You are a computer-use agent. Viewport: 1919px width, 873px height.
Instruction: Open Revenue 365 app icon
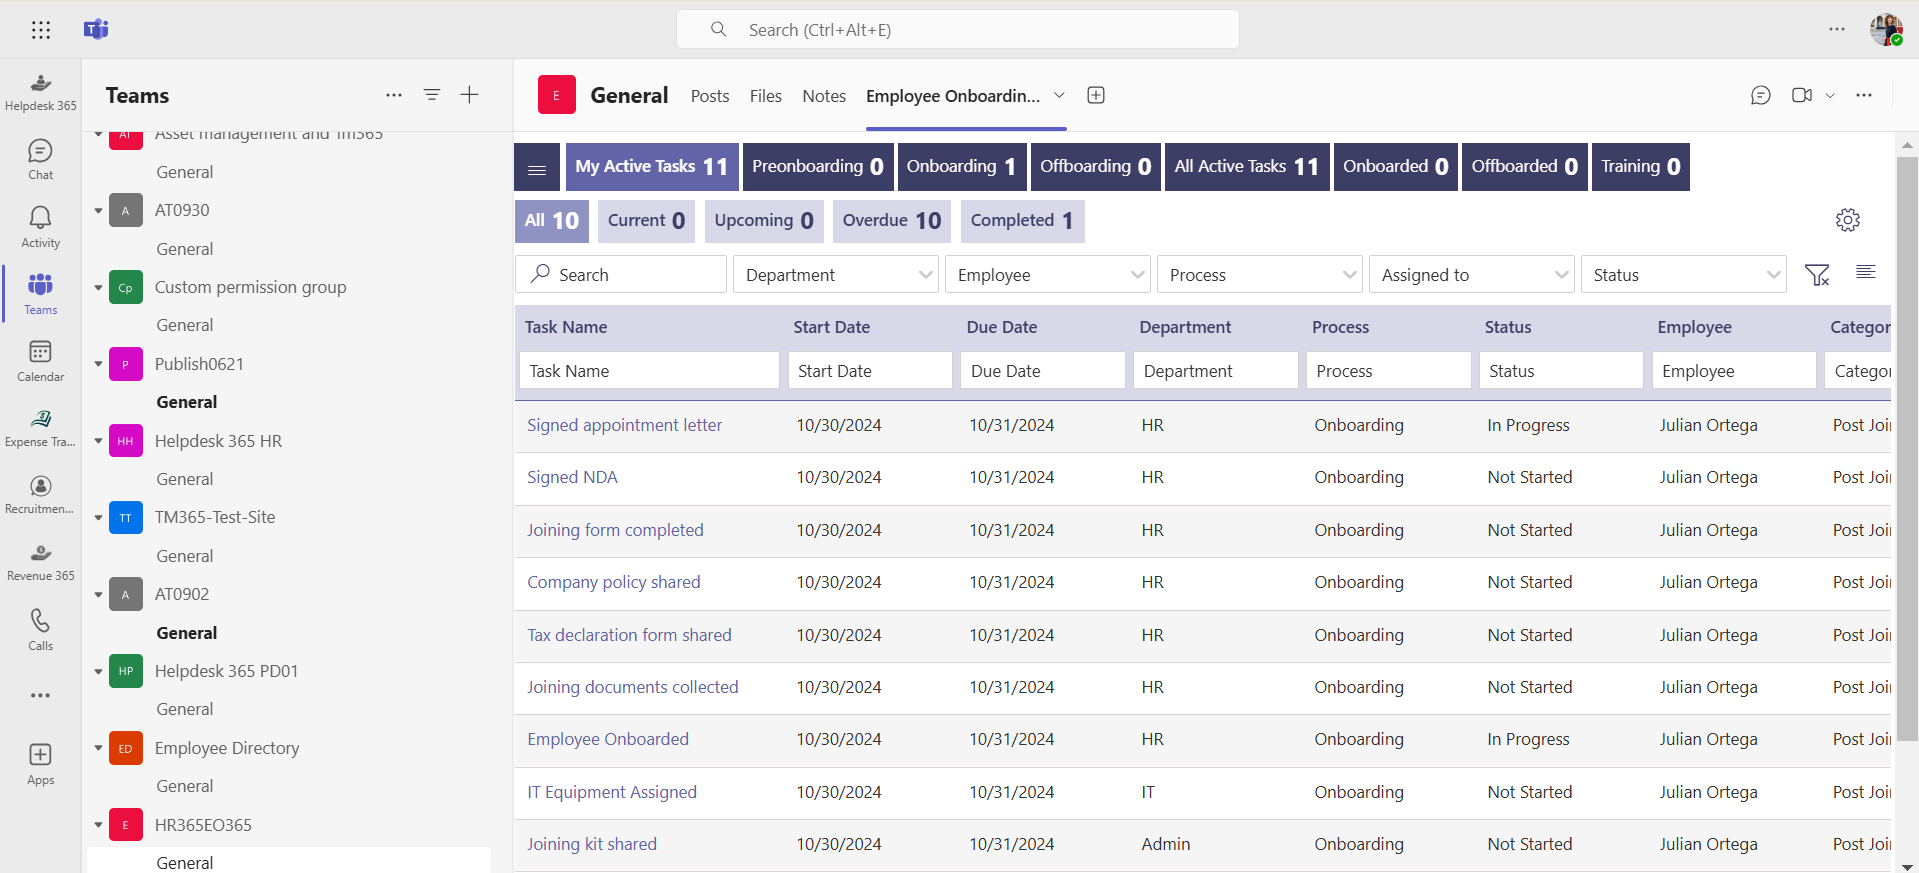[41, 562]
